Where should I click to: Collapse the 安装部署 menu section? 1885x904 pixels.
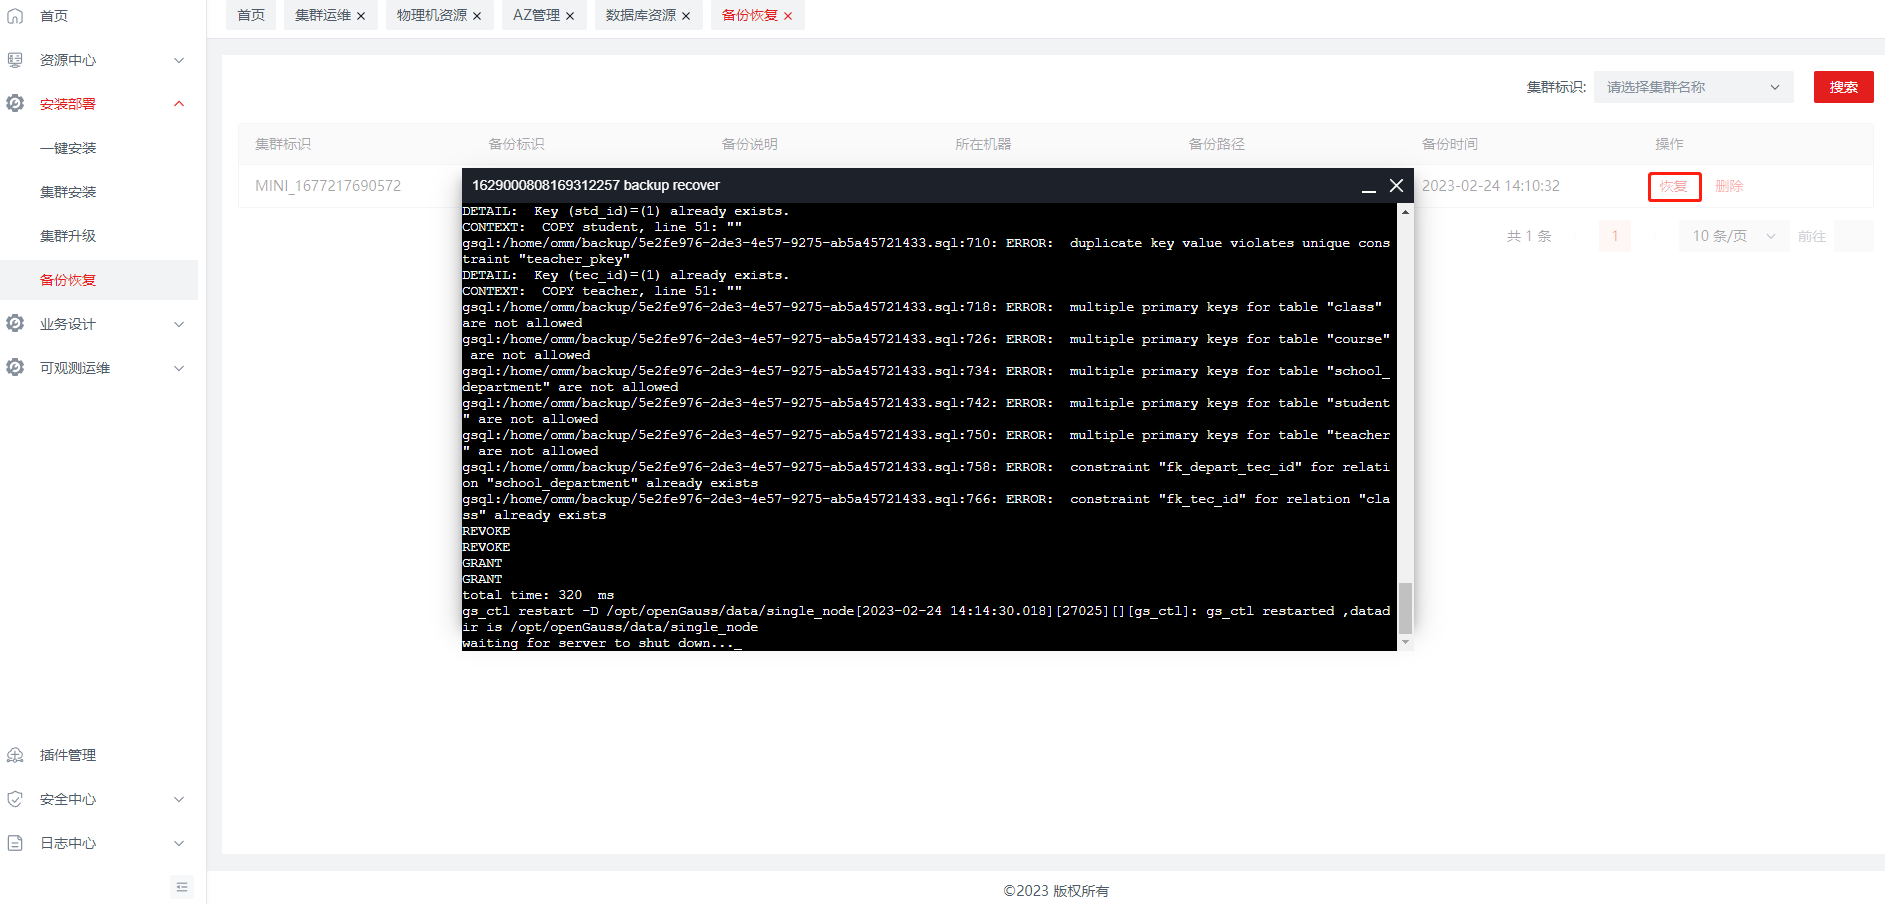click(x=179, y=104)
